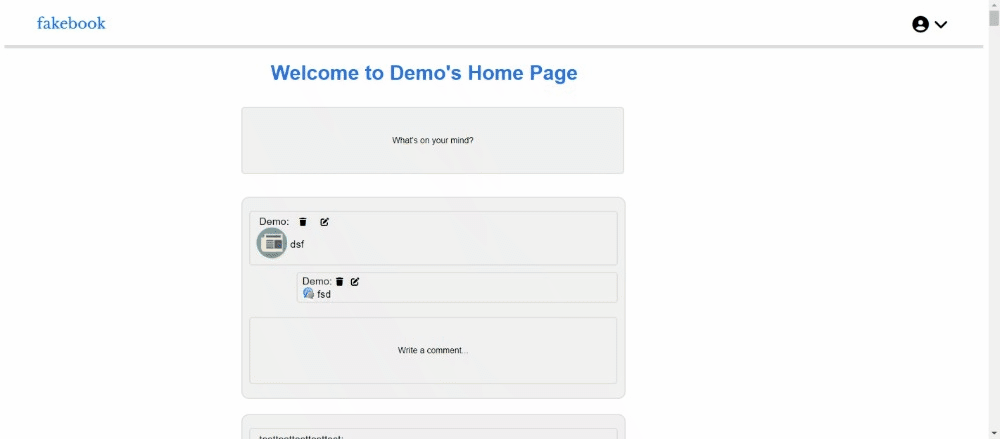The height and width of the screenshot is (439, 1000).
Task: Open the fakebook logo link
Action: [x=71, y=24]
